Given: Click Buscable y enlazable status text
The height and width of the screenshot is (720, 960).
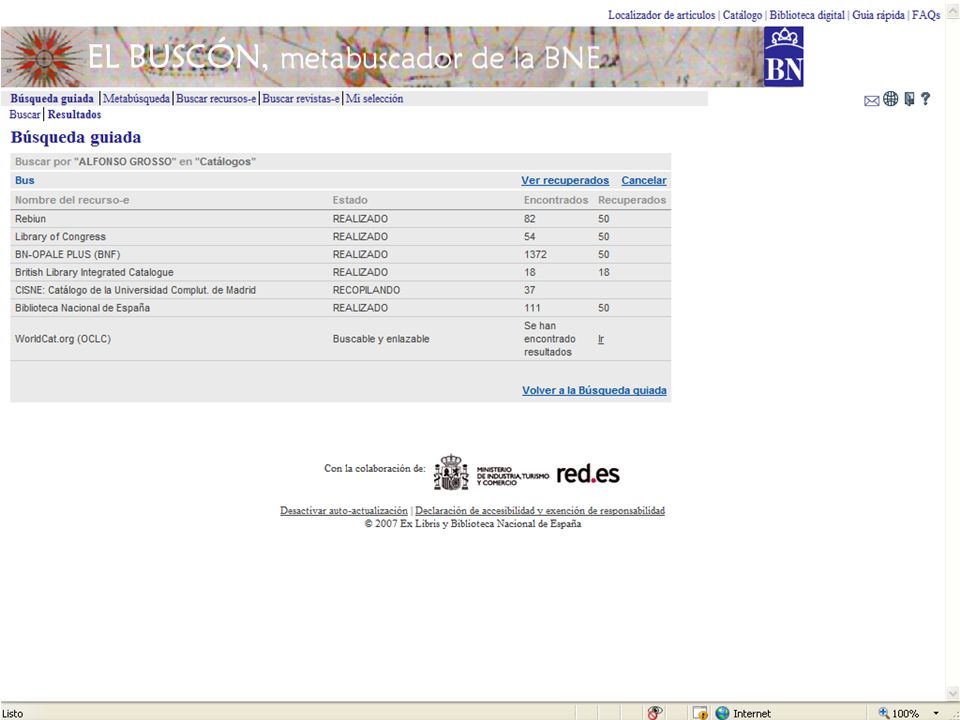Looking at the screenshot, I should pyautogui.click(x=381, y=339).
